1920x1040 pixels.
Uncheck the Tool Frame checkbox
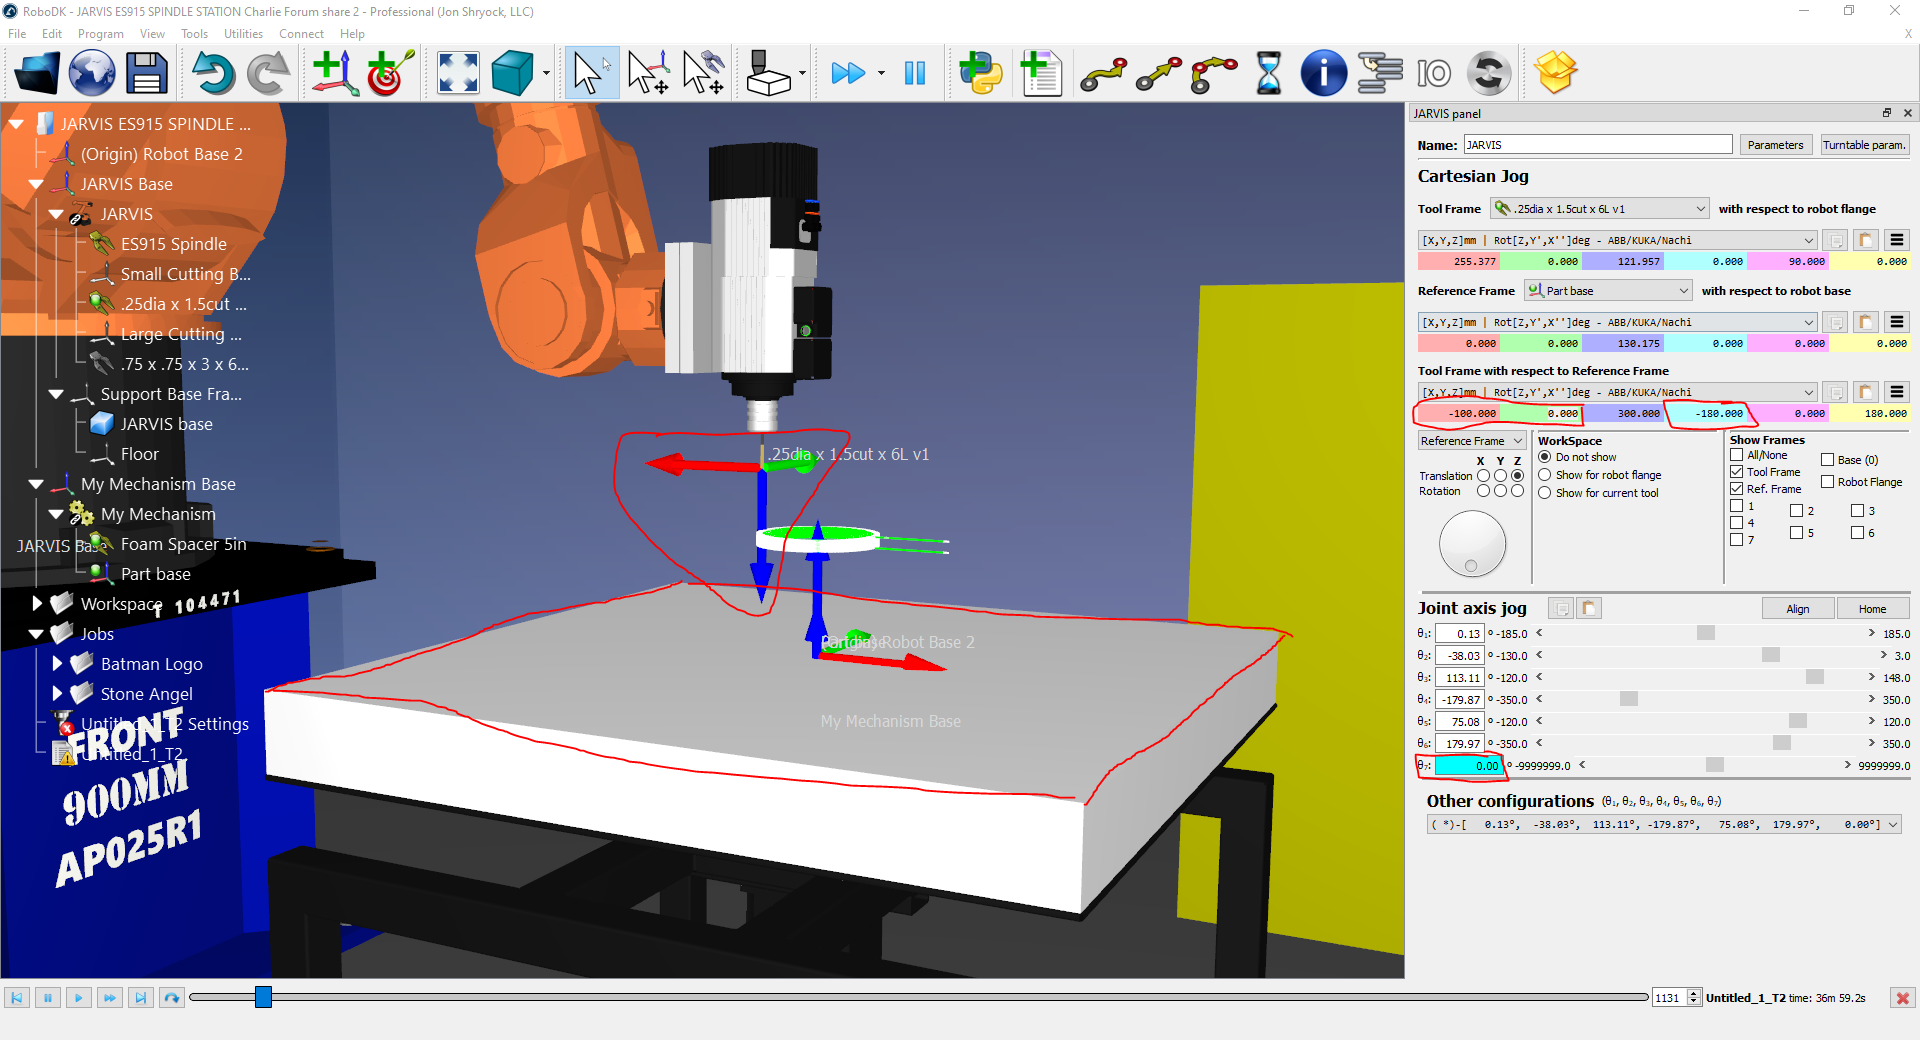pyautogui.click(x=1737, y=472)
